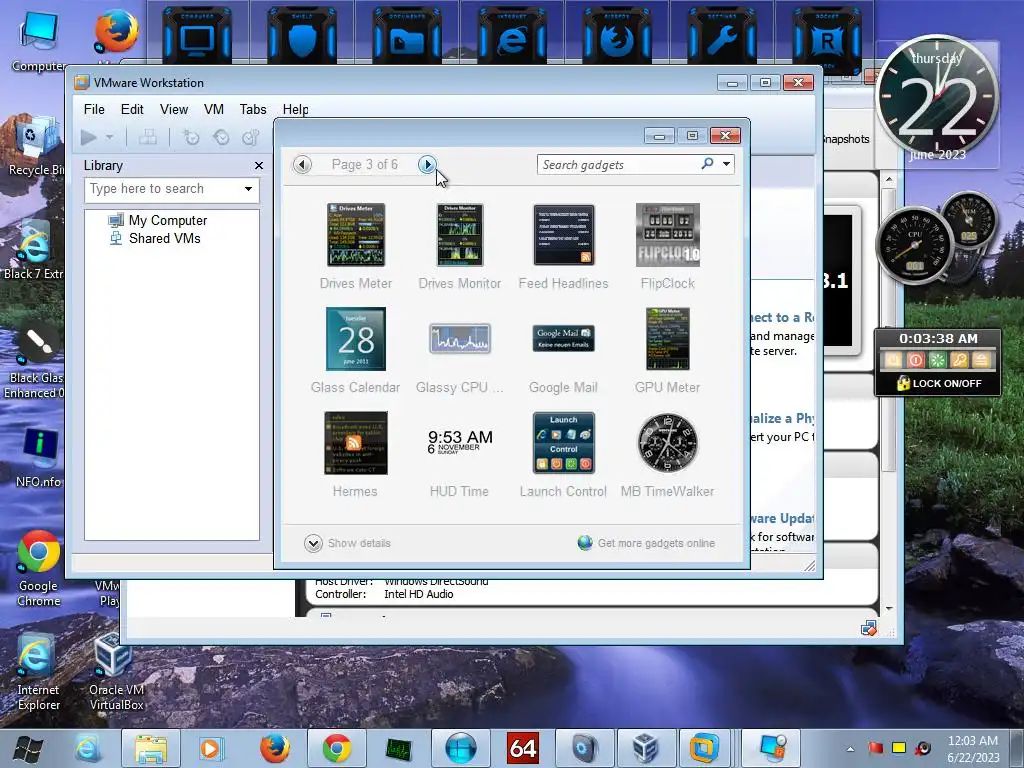Click the green star button in gadget
1024x768 pixels.
tap(937, 360)
